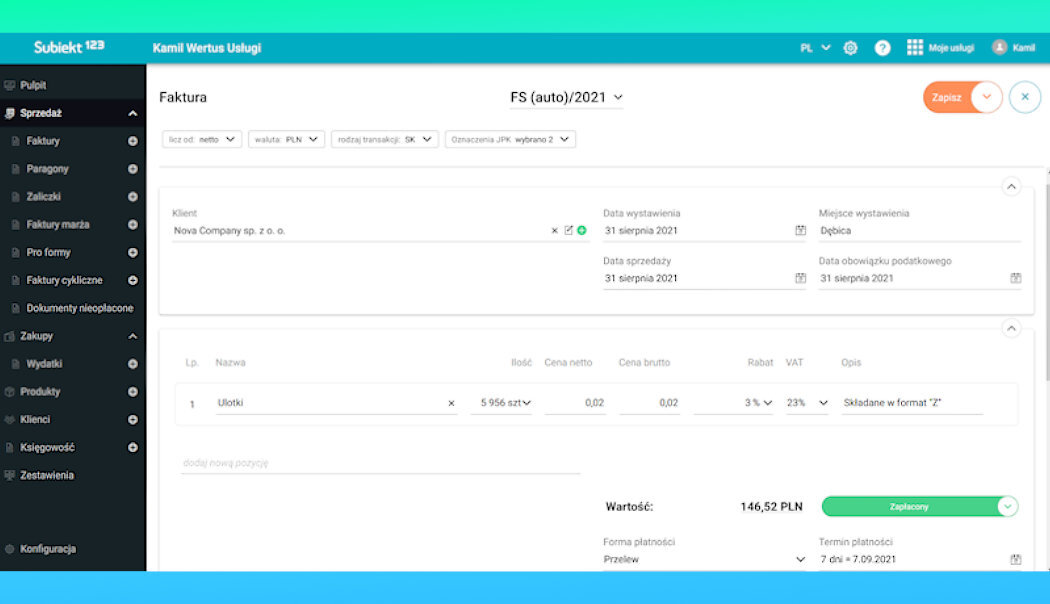
Task: Click the Zapisz save button
Action: [x=947, y=97]
